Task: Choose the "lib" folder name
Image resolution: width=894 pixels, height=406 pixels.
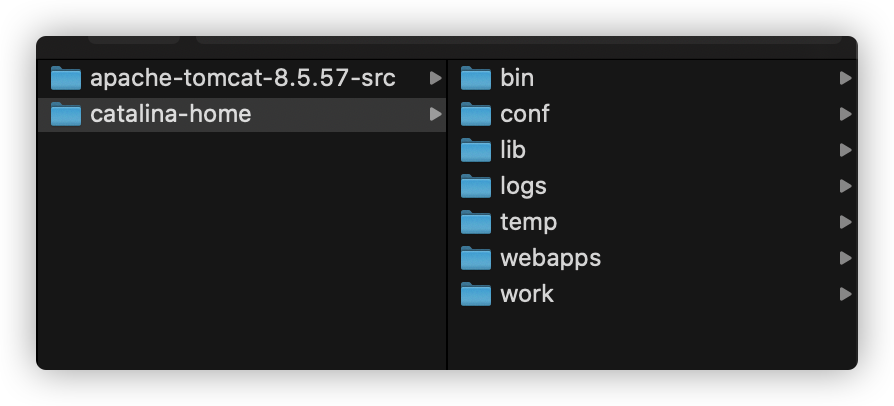Action: (x=513, y=150)
